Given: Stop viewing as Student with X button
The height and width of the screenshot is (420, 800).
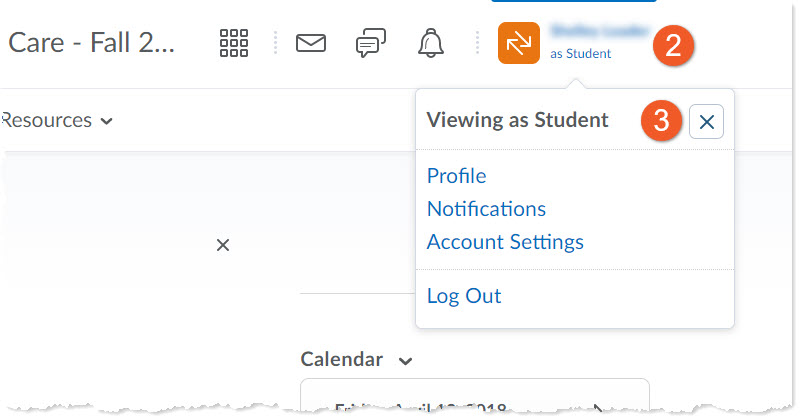Looking at the screenshot, I should pos(706,122).
